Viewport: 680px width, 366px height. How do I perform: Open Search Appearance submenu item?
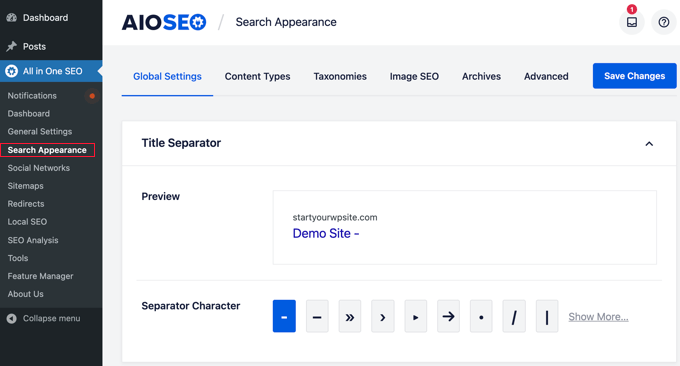[x=47, y=150]
